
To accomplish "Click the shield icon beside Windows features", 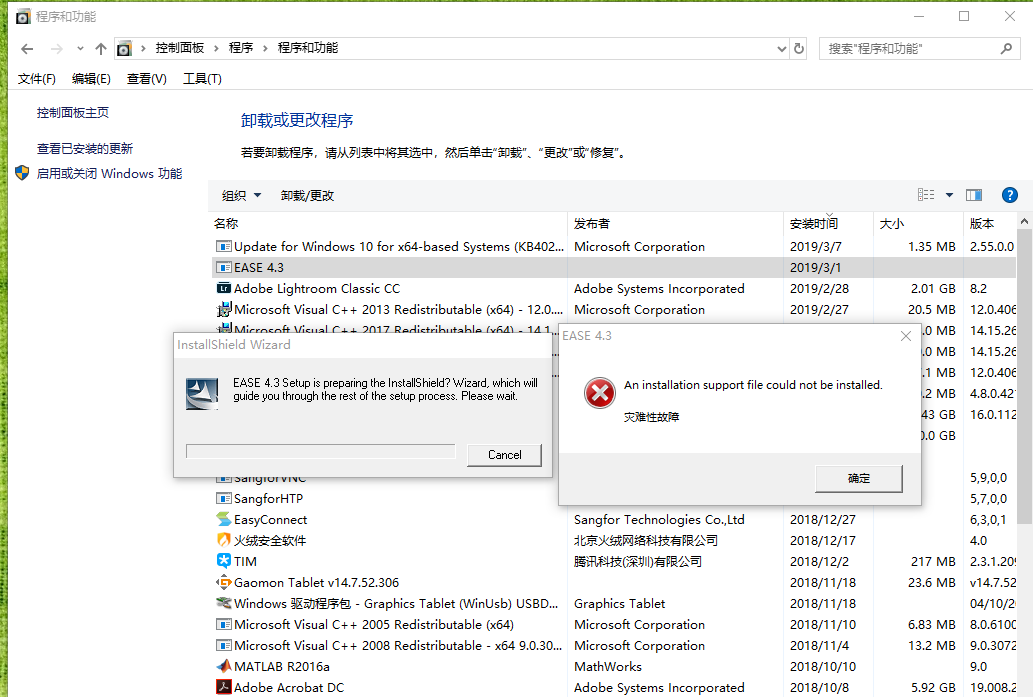I will [22, 173].
